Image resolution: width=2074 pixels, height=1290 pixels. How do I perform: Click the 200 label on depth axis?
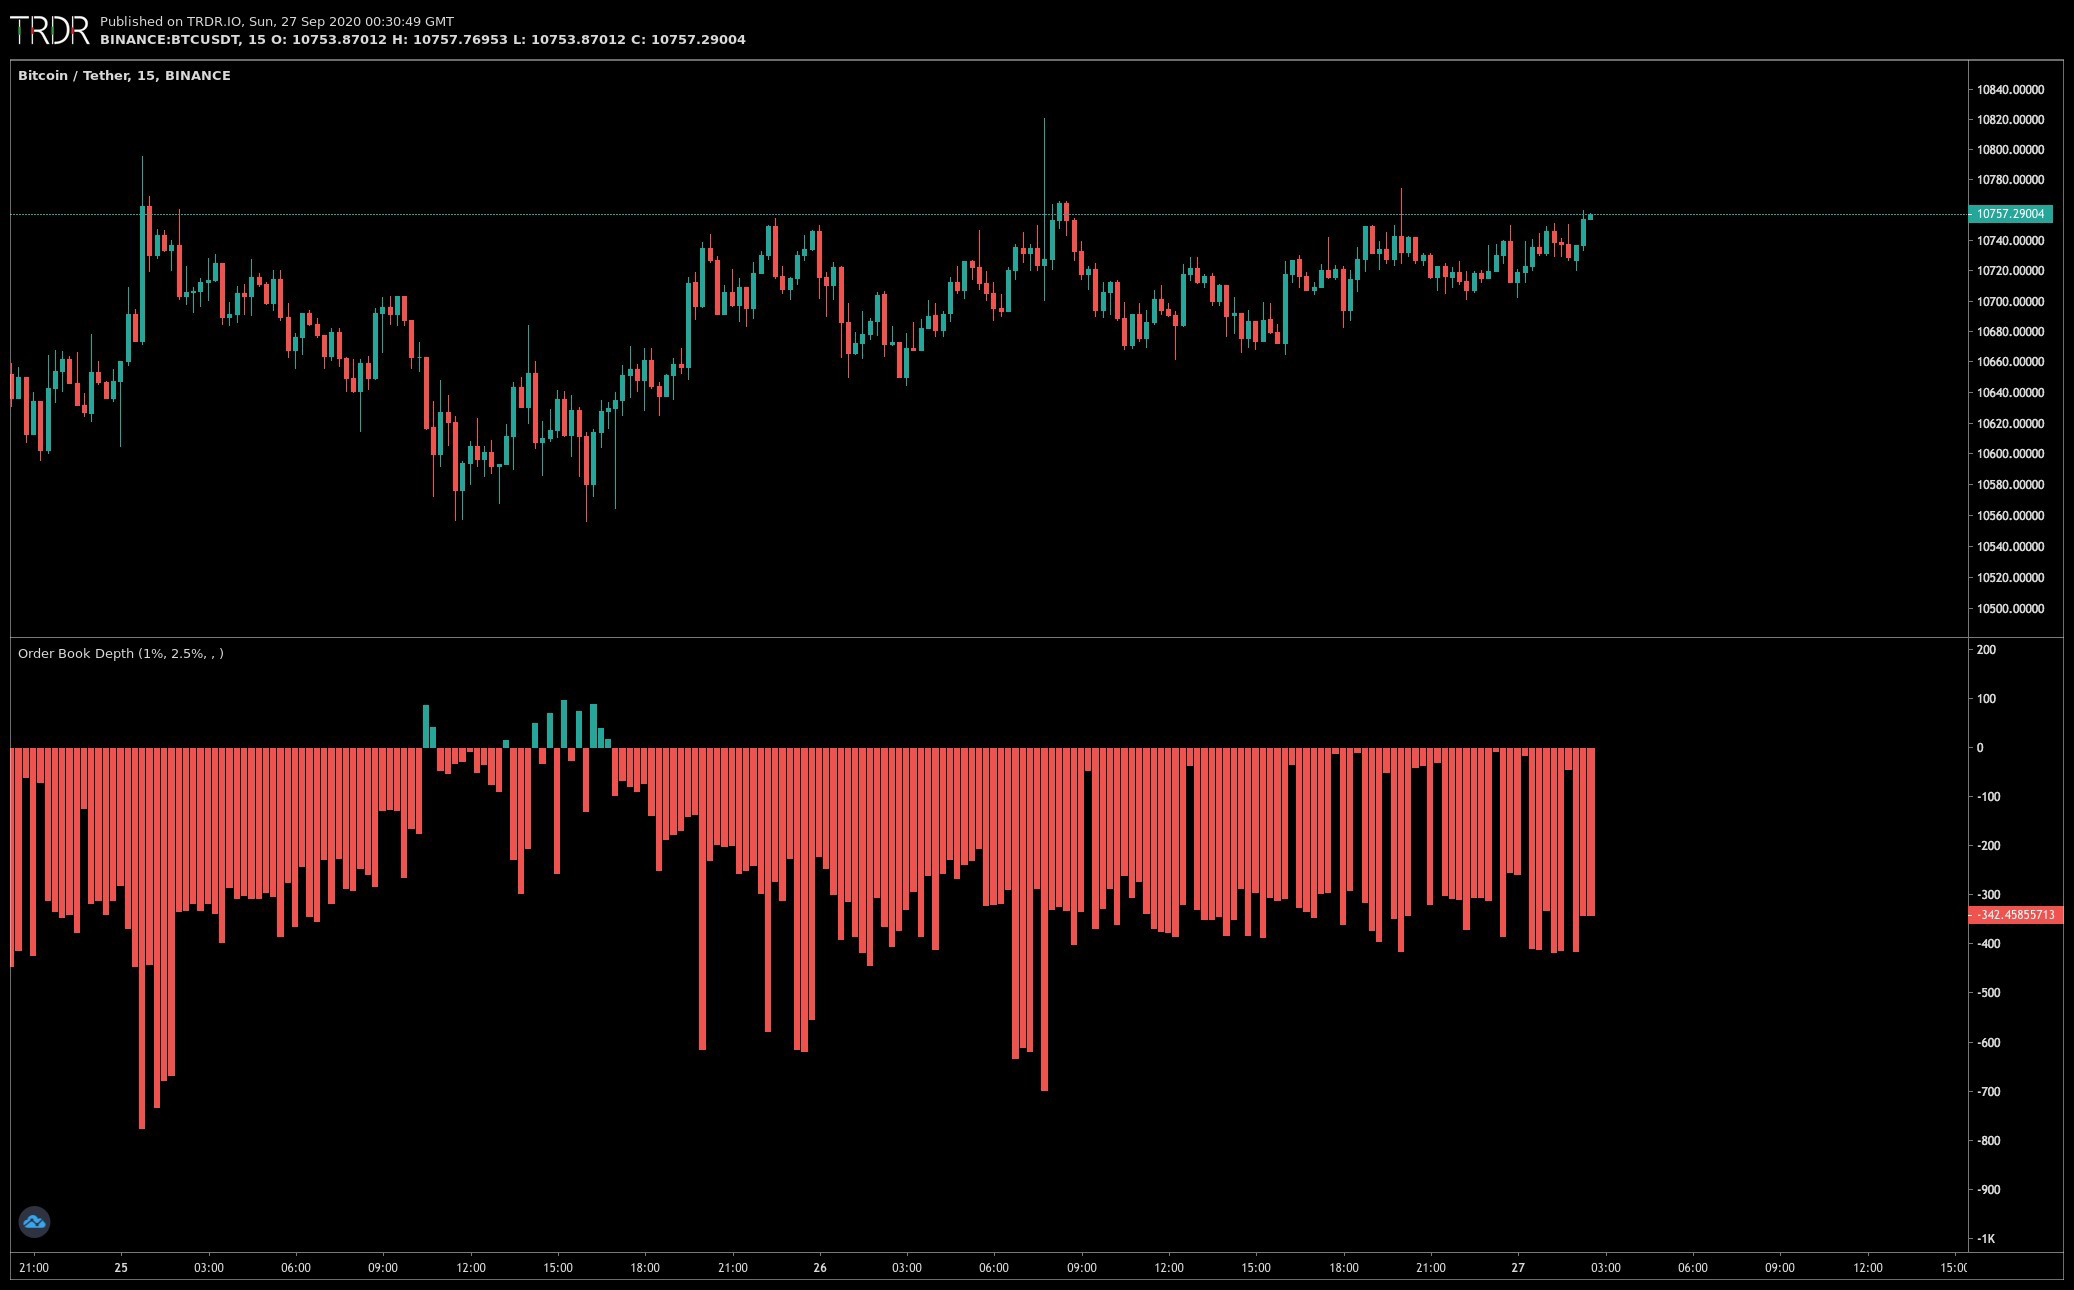[x=1986, y=650]
